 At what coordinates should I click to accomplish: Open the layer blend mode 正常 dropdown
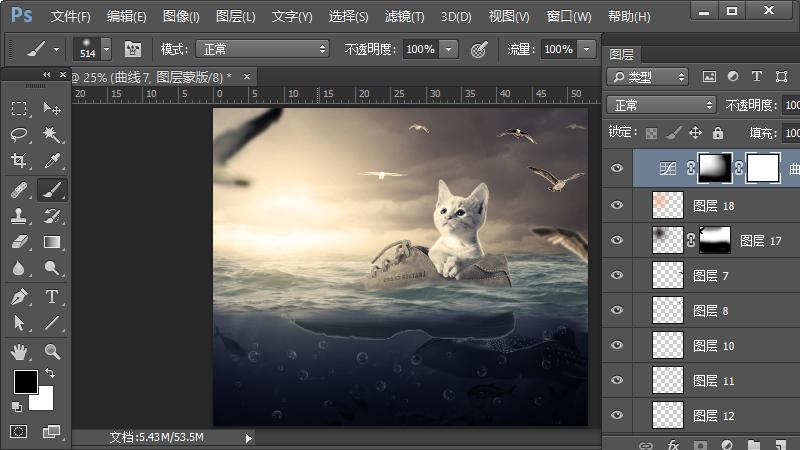coord(661,105)
